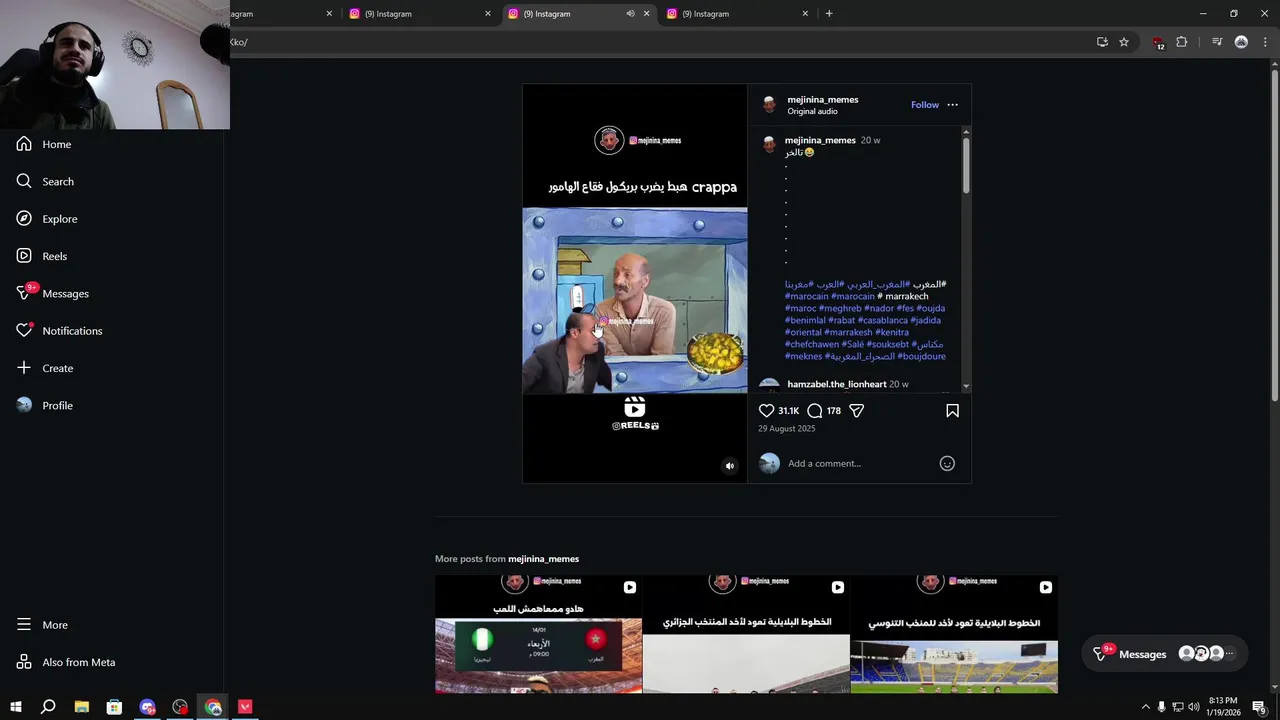
Task: Close the active Instagram tab
Action: [x=646, y=14]
